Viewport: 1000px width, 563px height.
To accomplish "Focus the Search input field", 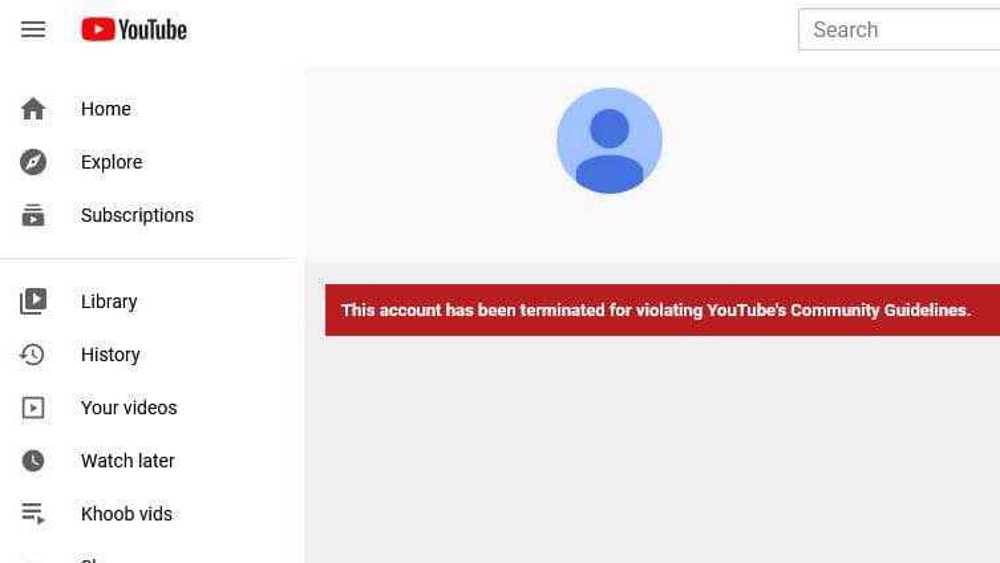I will pos(899,29).
